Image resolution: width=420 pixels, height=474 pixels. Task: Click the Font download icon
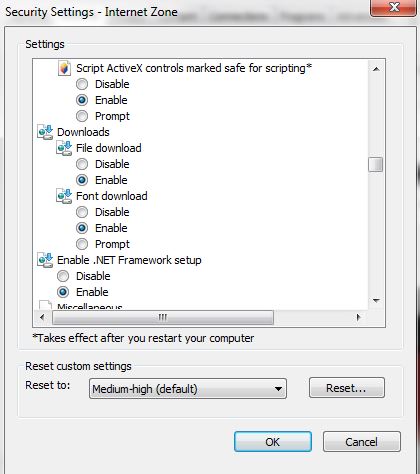pos(64,196)
